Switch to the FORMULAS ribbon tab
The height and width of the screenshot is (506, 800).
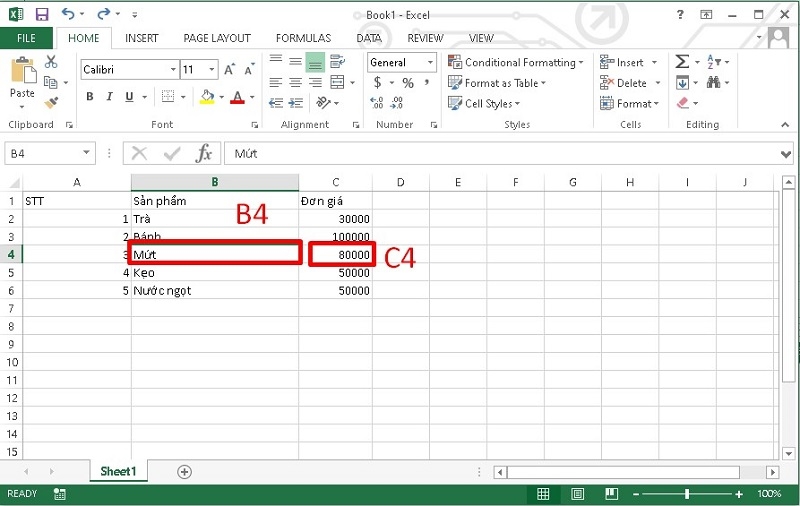[x=303, y=38]
